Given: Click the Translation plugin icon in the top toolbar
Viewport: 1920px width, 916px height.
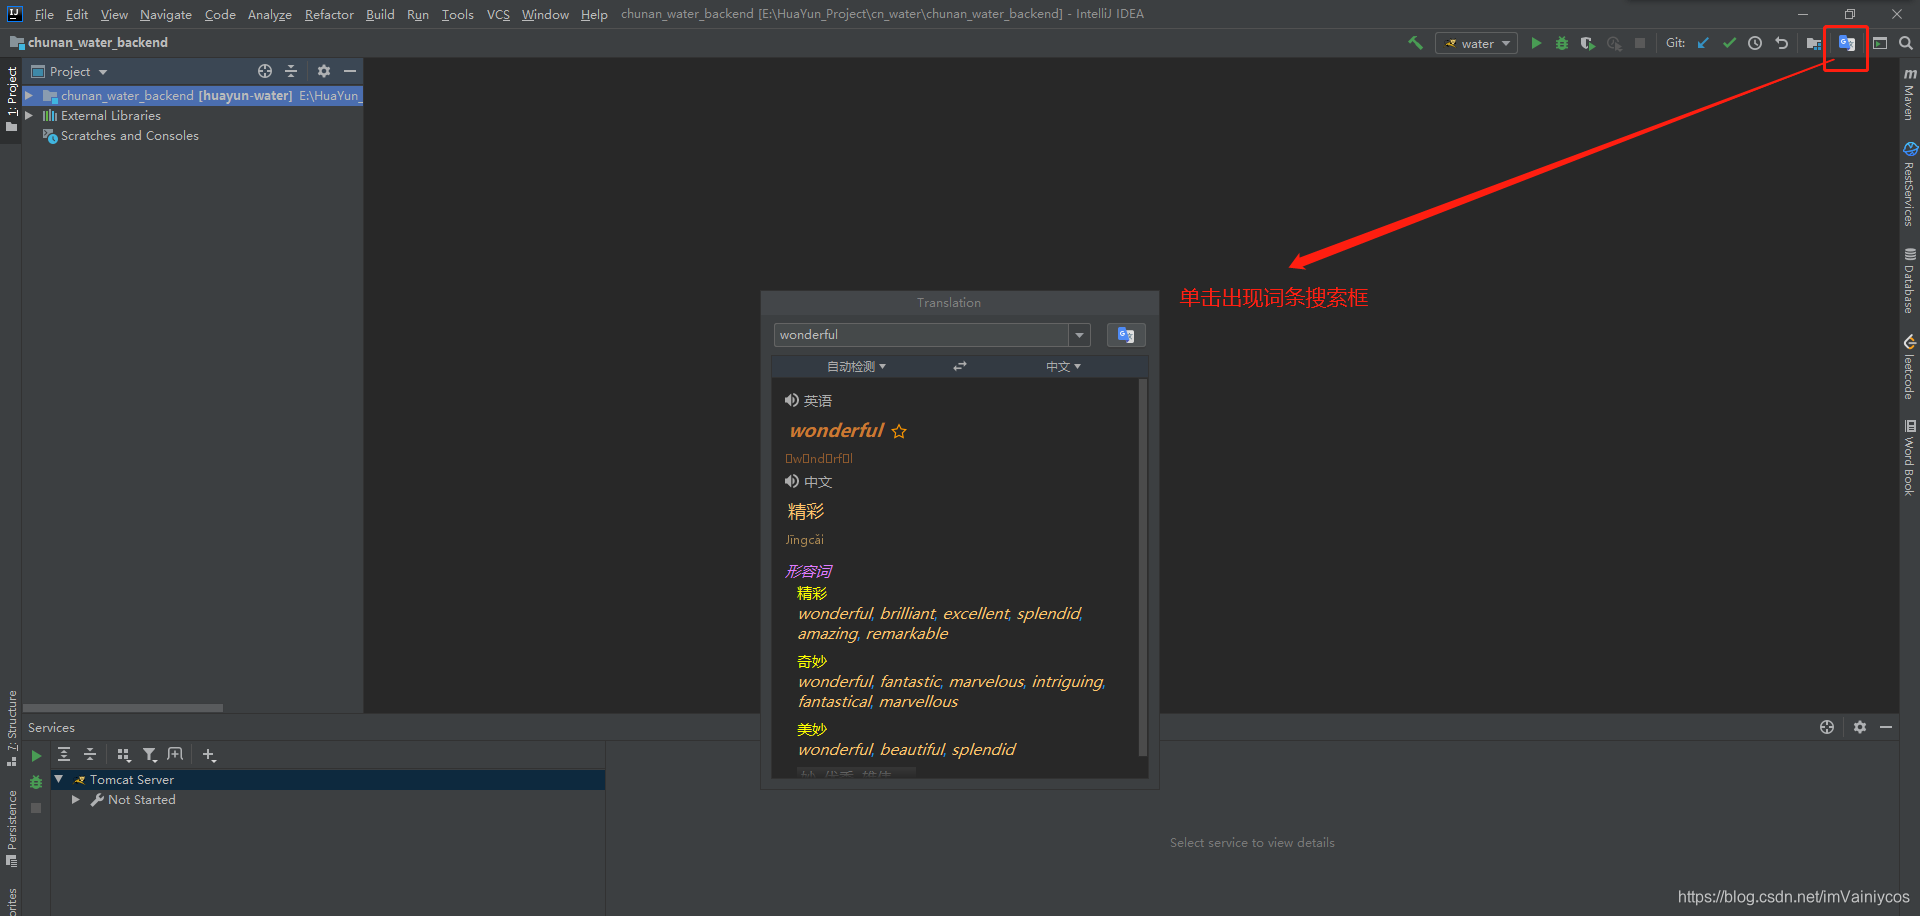Looking at the screenshot, I should [1847, 43].
